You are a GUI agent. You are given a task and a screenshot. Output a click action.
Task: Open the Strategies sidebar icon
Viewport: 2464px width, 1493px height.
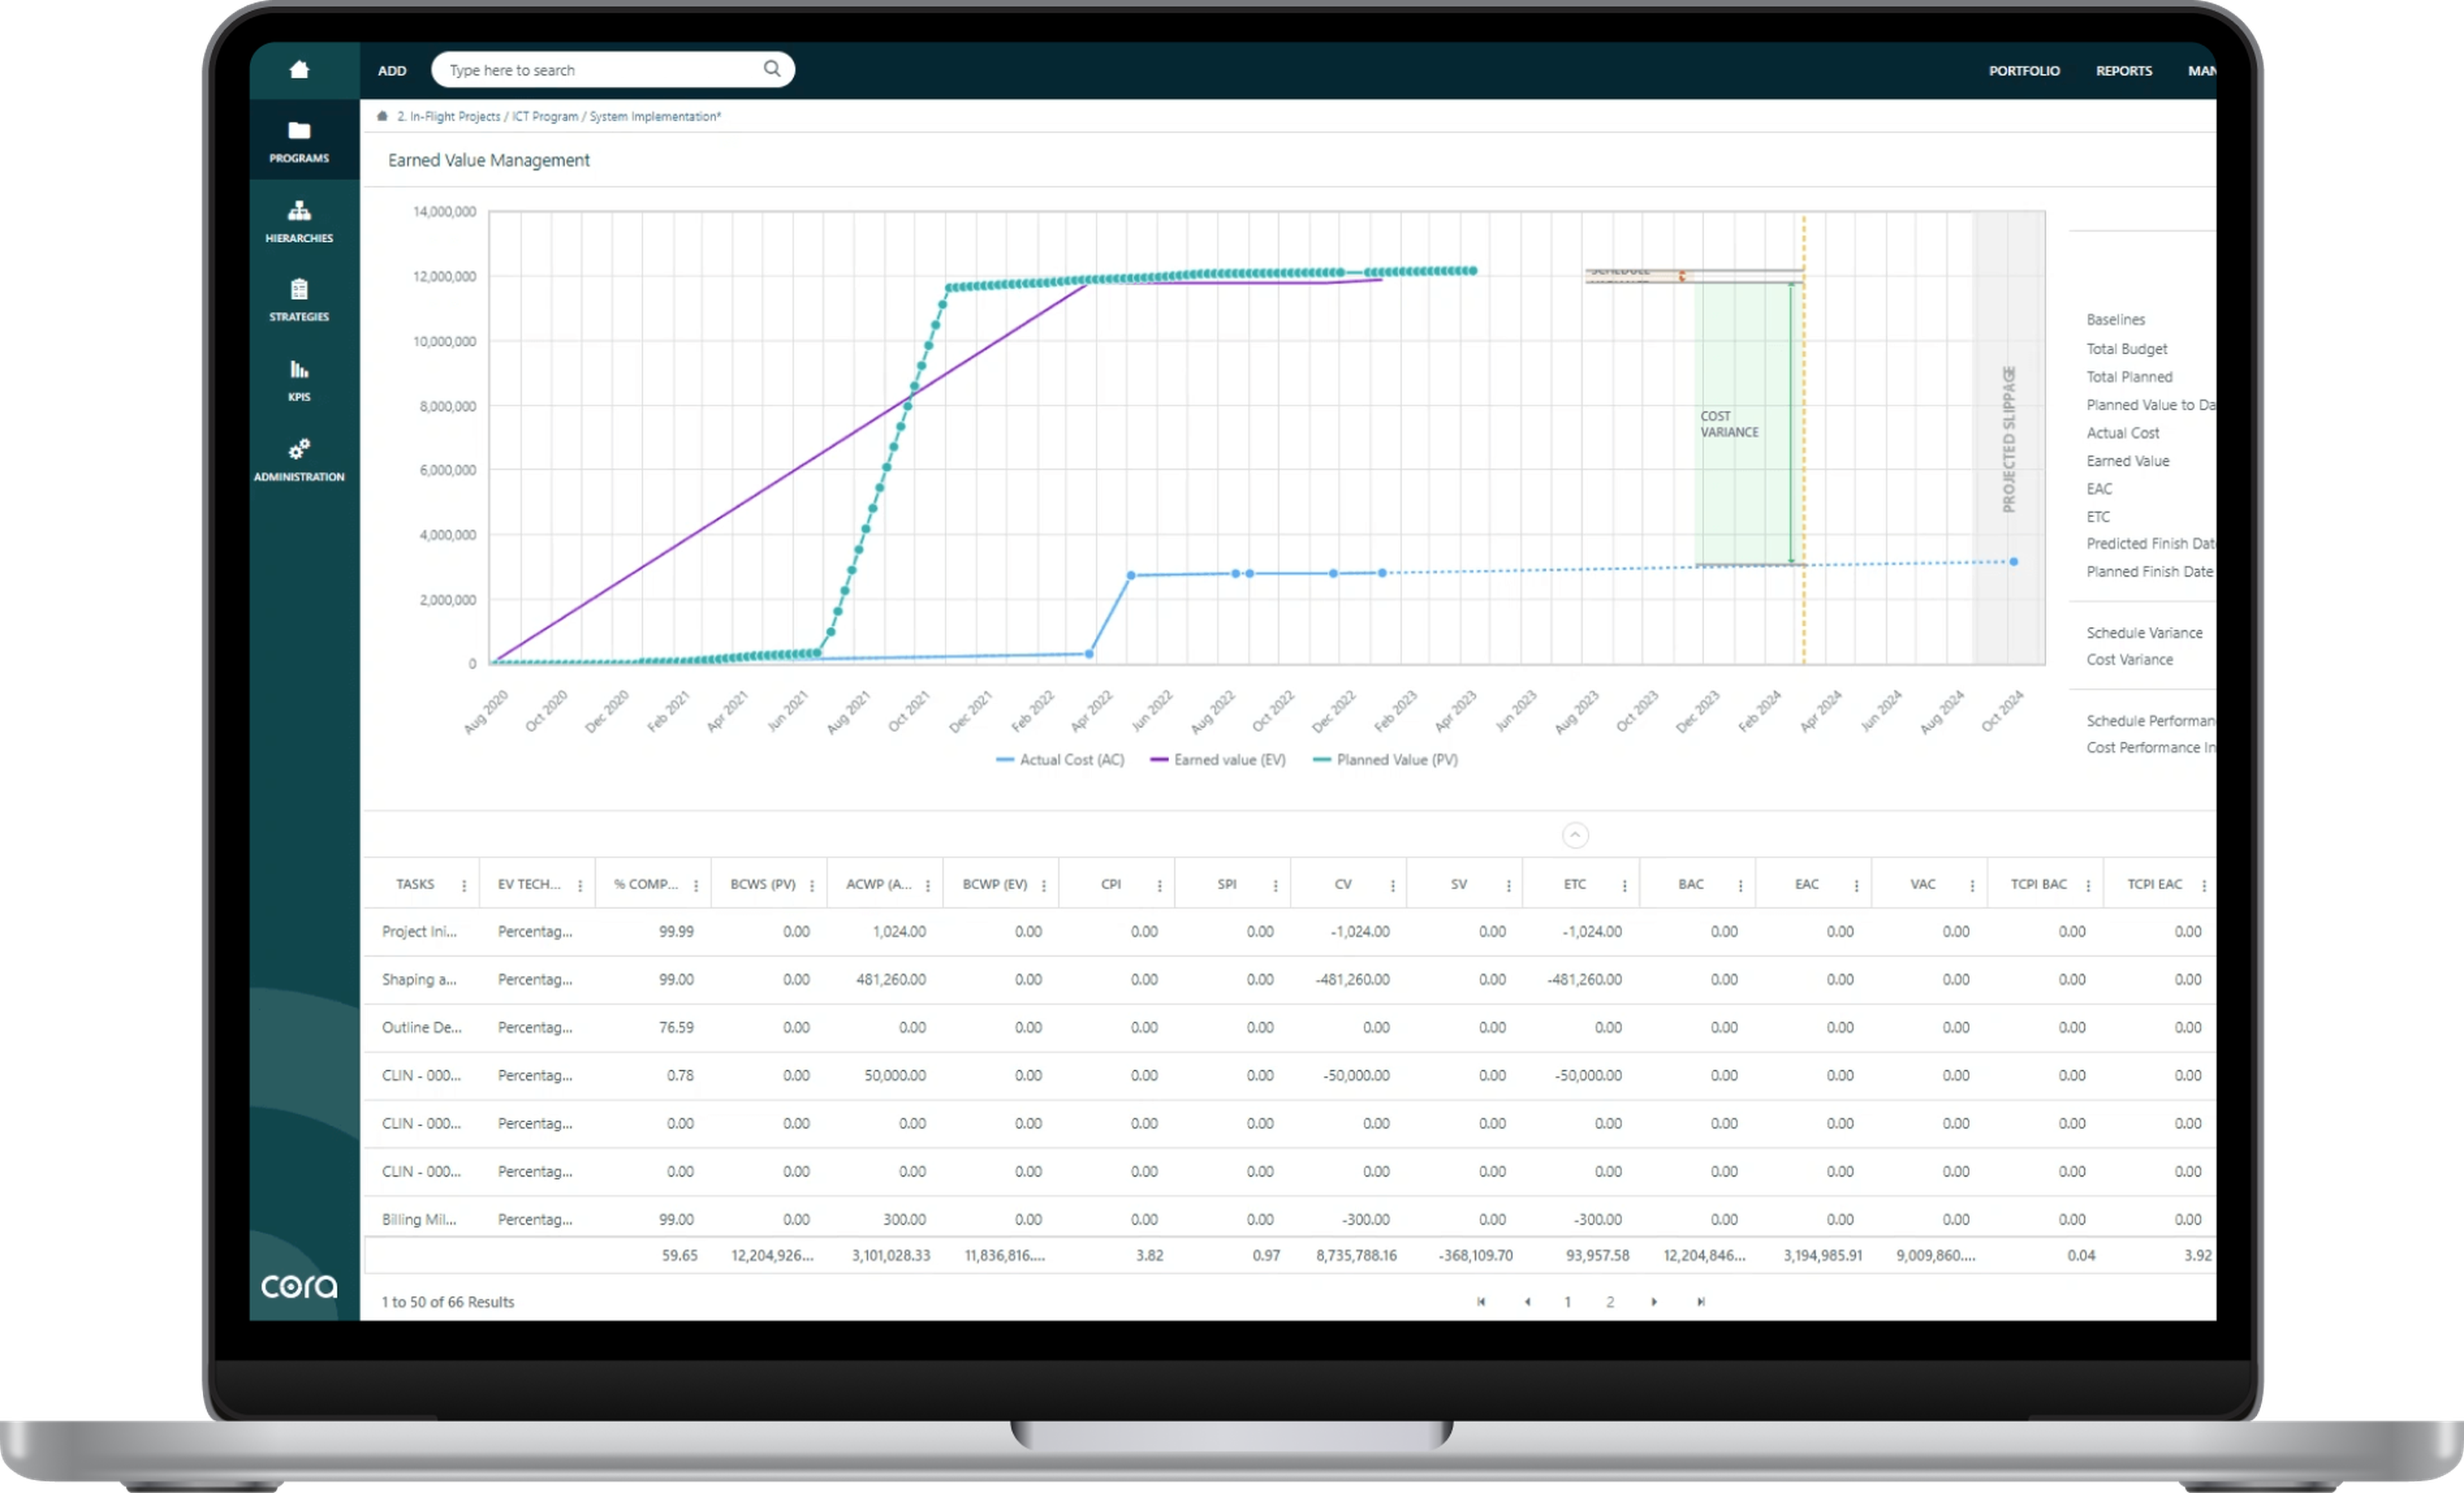point(299,289)
